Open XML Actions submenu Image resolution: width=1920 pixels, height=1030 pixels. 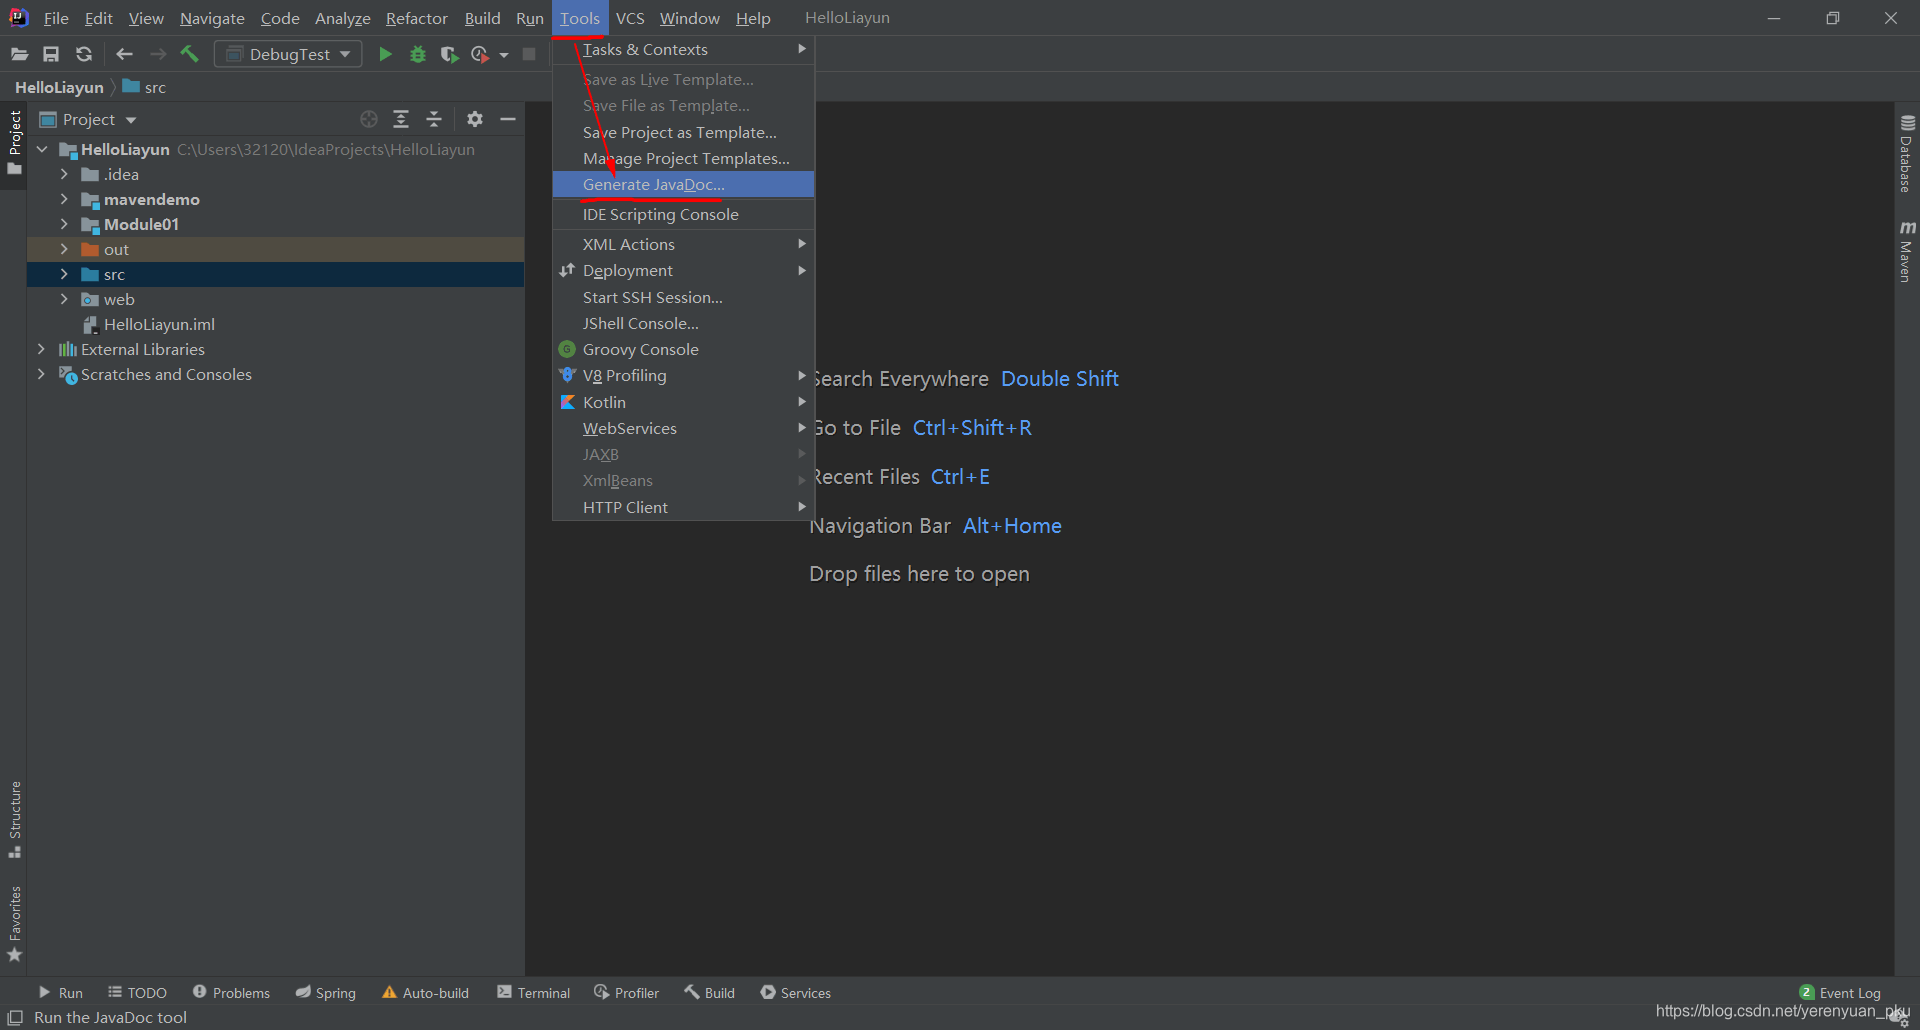click(683, 244)
